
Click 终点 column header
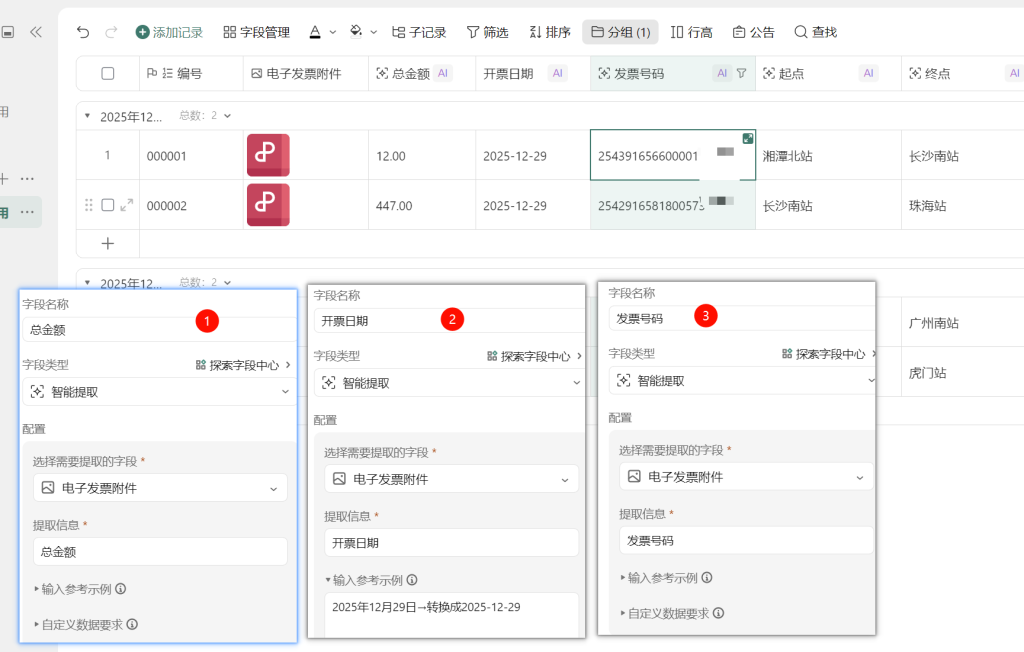963,73
